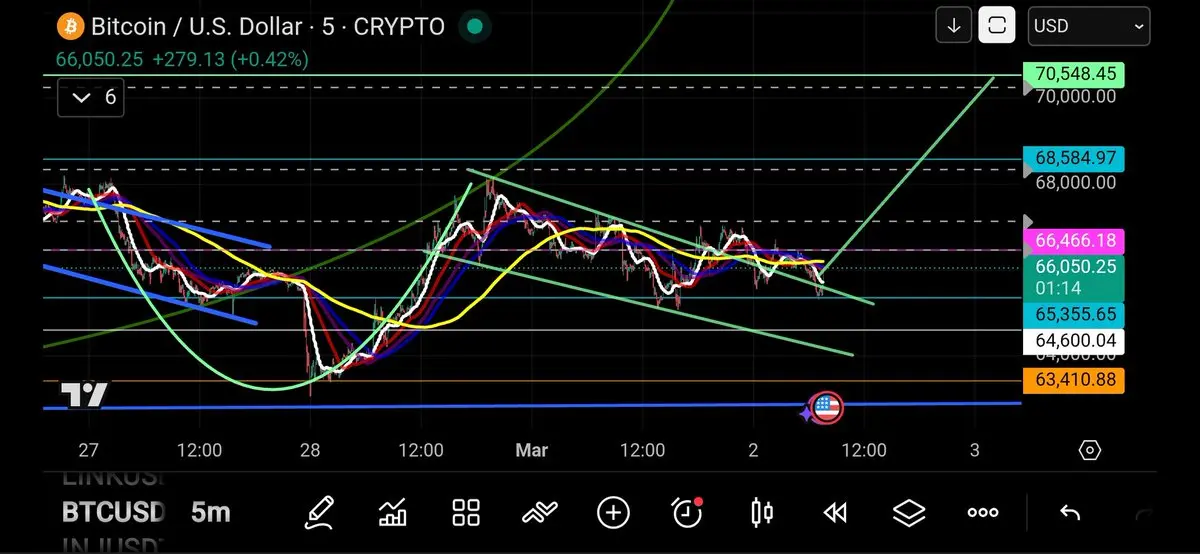Select the 63,410.88 orange price label
The height and width of the screenshot is (554, 1200).
pyautogui.click(x=1074, y=380)
